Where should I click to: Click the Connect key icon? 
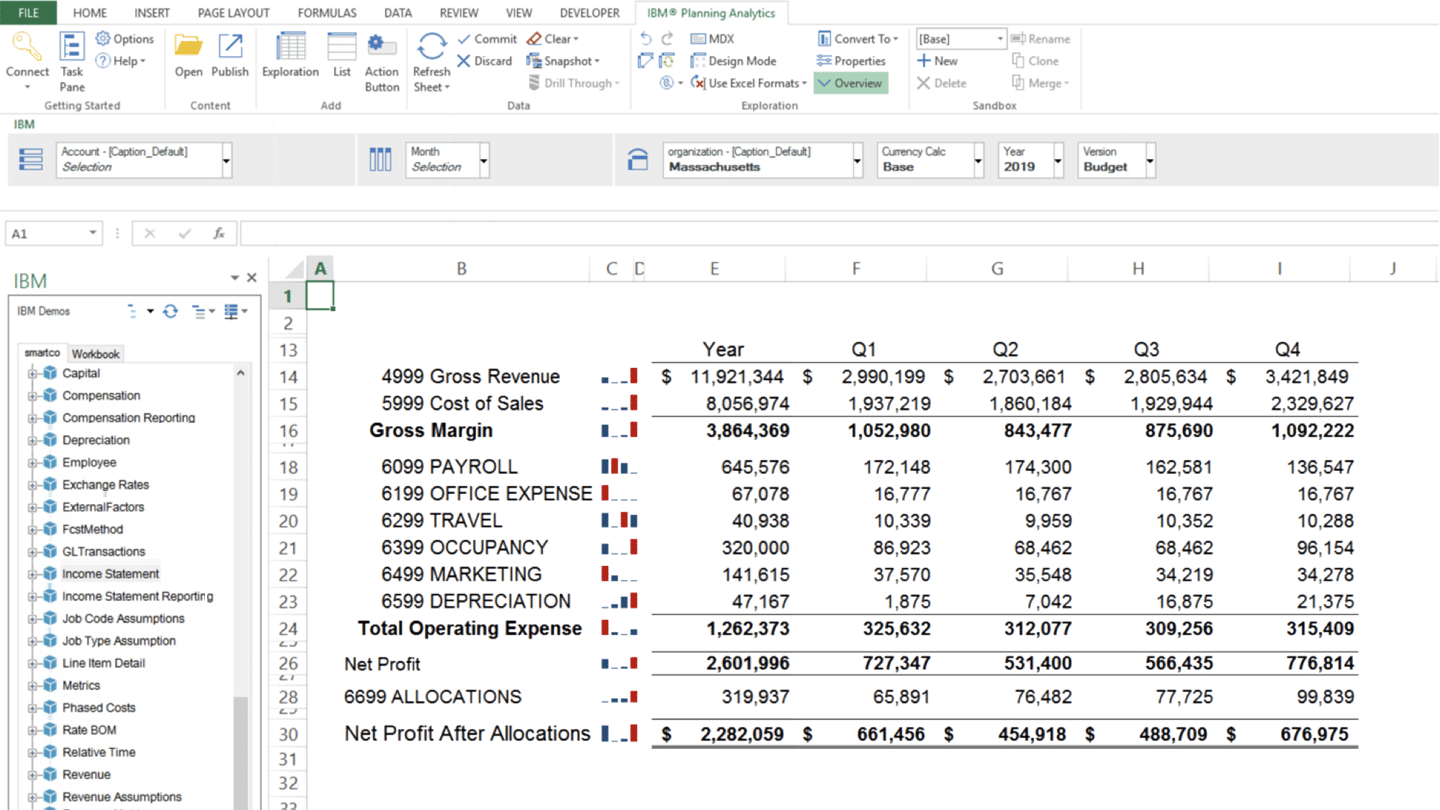(27, 46)
